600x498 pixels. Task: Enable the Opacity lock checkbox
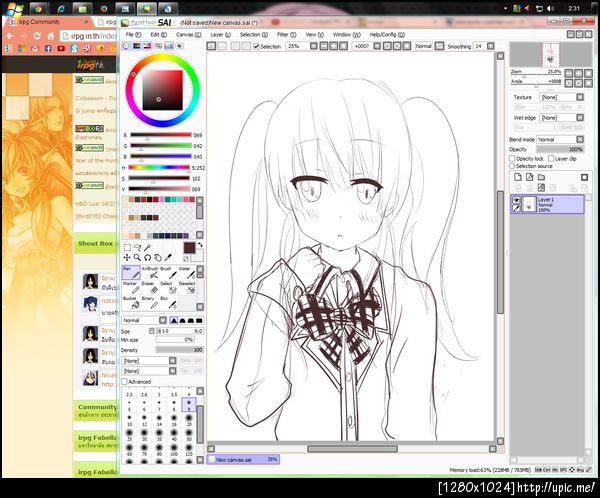(x=512, y=158)
